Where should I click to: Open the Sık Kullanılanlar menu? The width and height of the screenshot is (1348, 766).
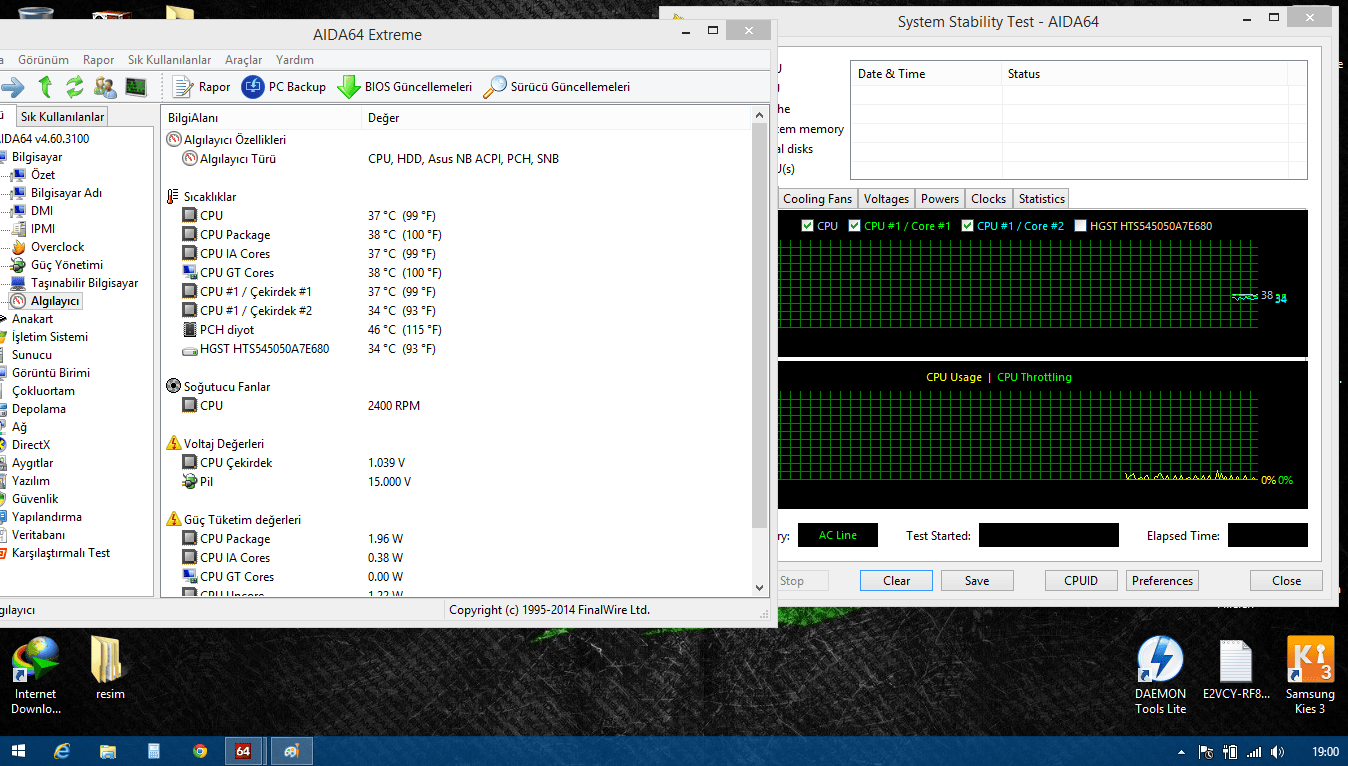click(x=170, y=60)
